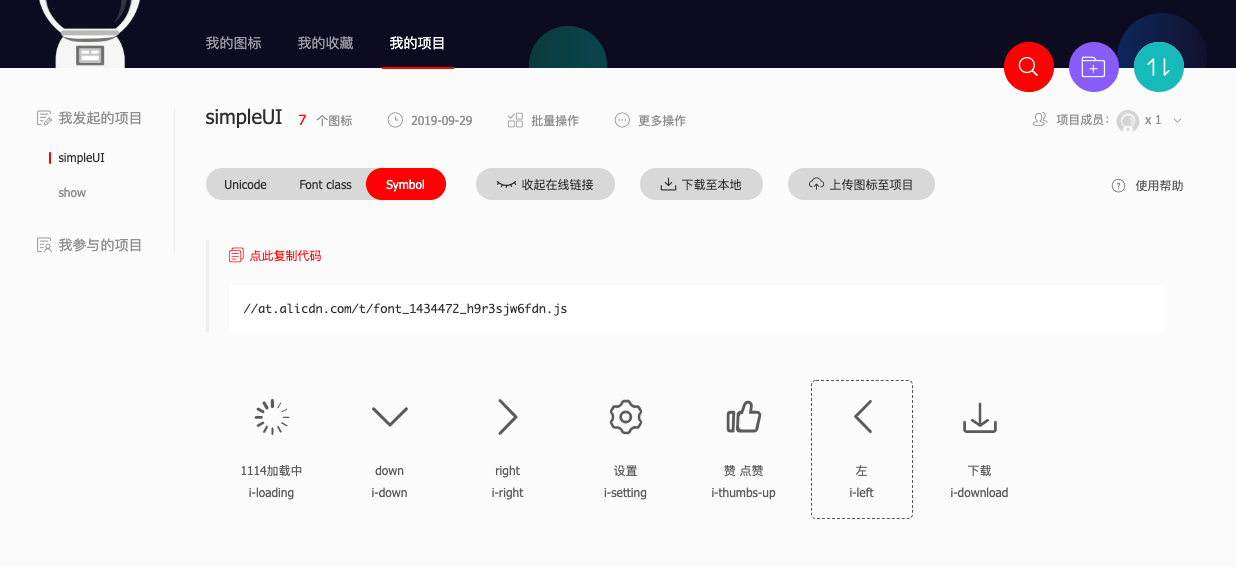The width and height of the screenshot is (1236, 567).
Task: Click the clock icon next to 2019-09-29
Action: tap(395, 120)
